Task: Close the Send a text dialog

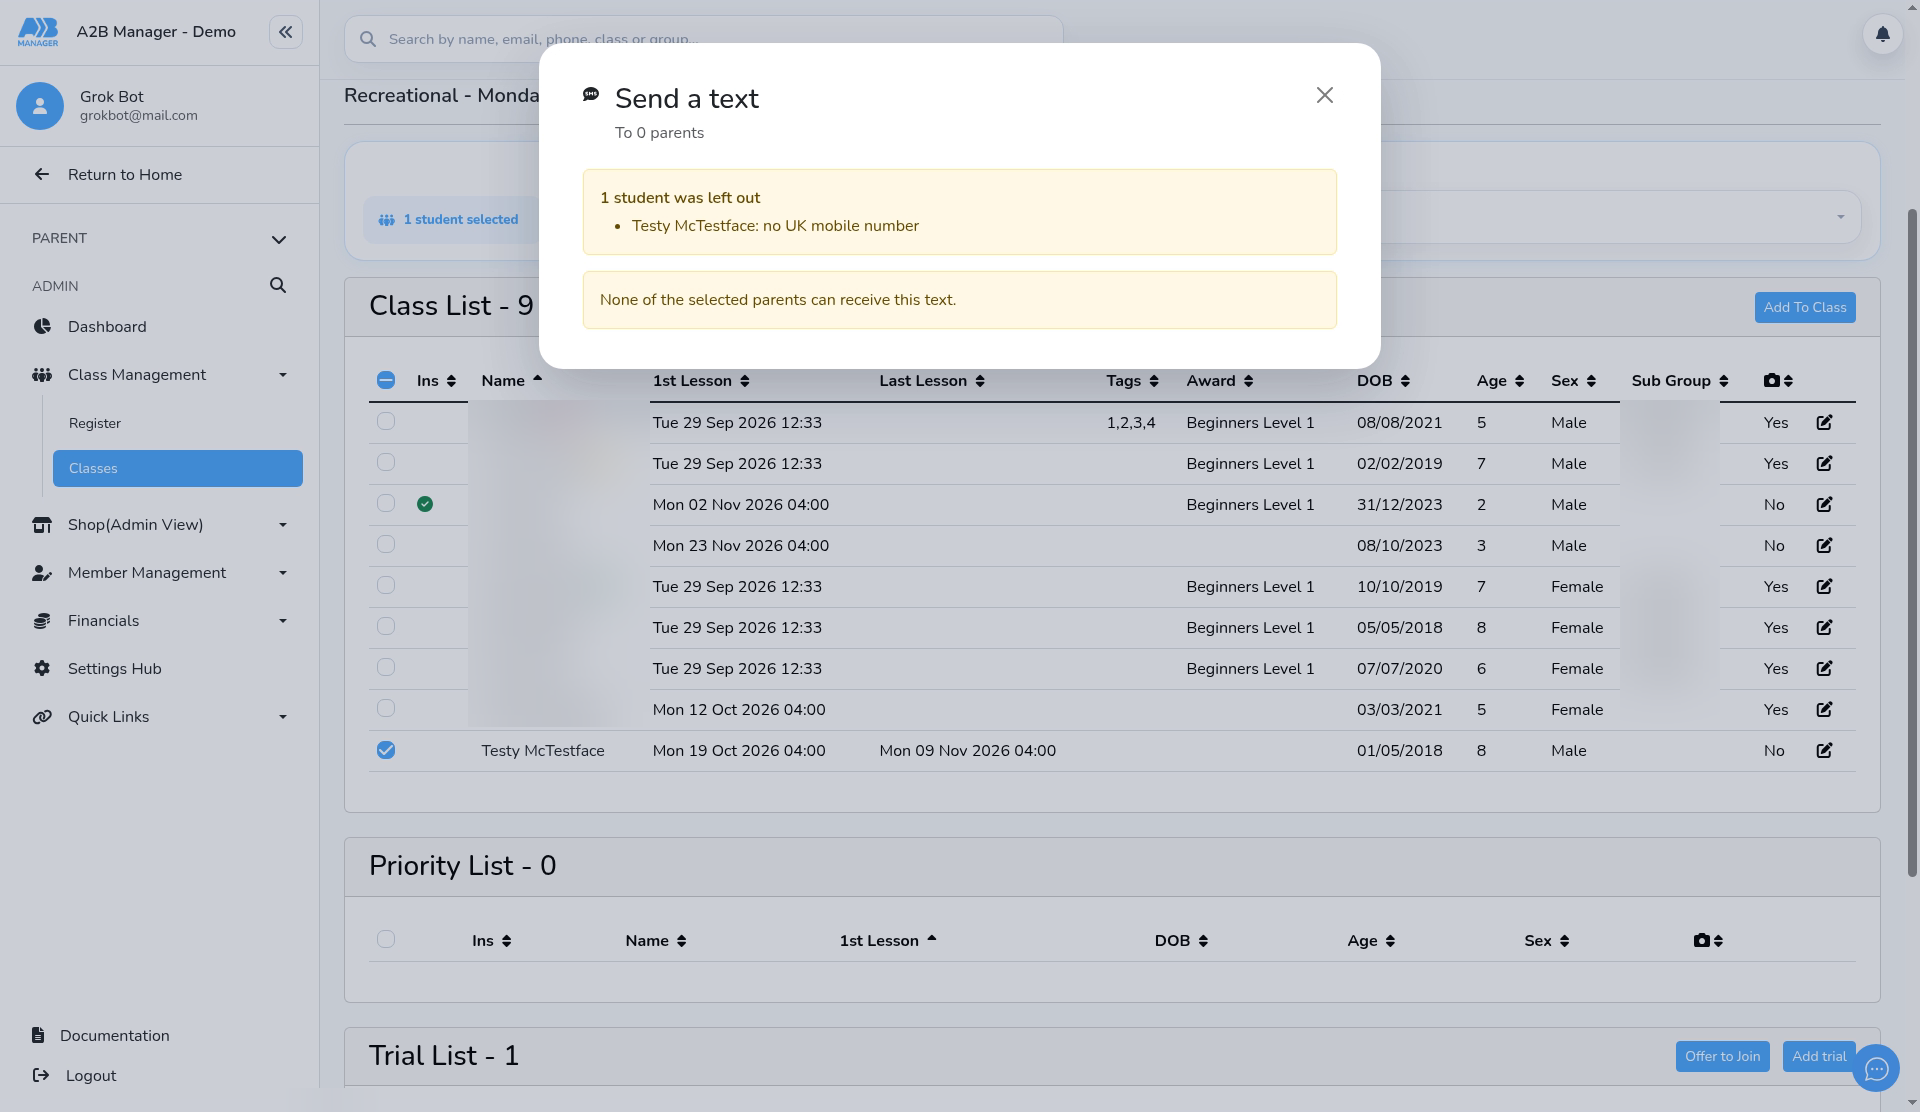Action: pyautogui.click(x=1324, y=95)
